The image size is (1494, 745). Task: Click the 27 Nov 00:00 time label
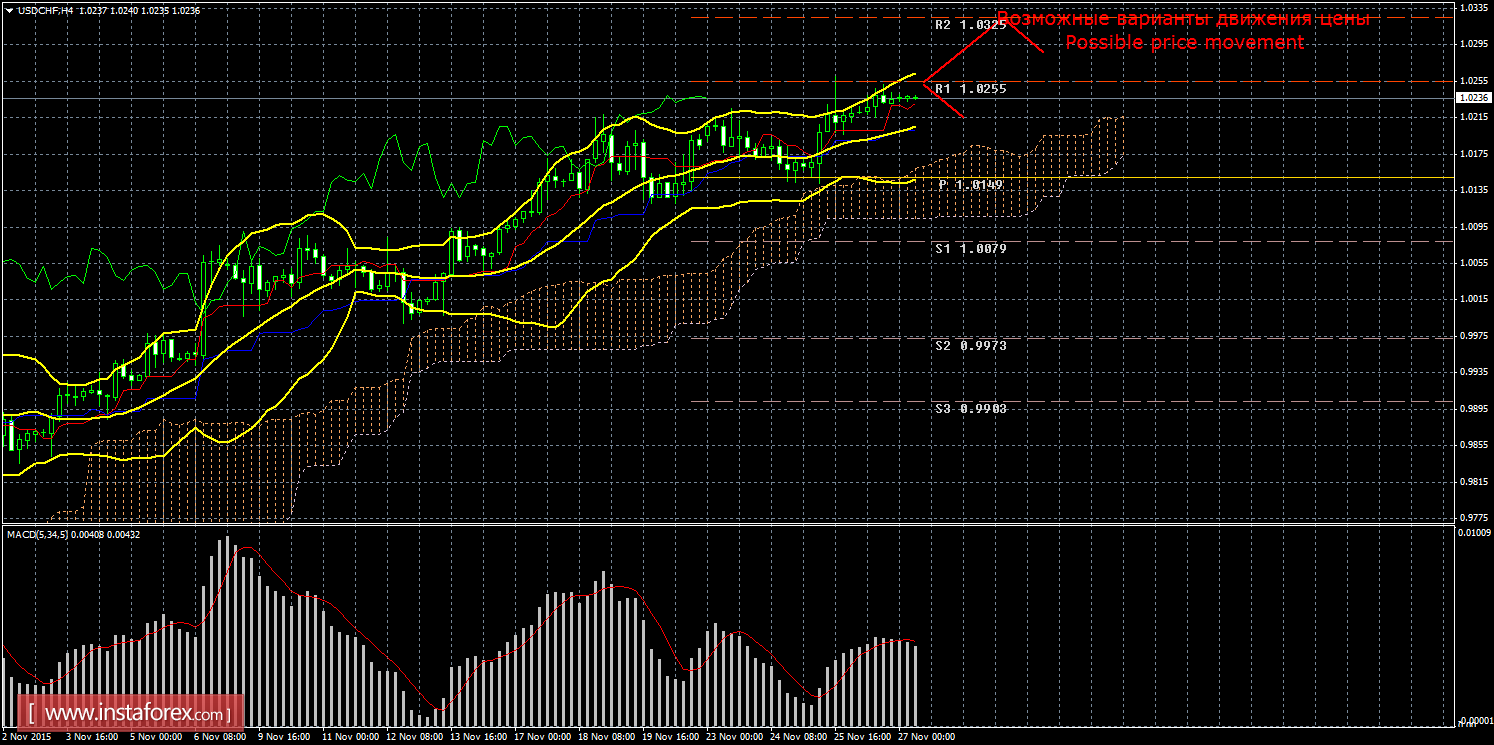click(x=926, y=737)
